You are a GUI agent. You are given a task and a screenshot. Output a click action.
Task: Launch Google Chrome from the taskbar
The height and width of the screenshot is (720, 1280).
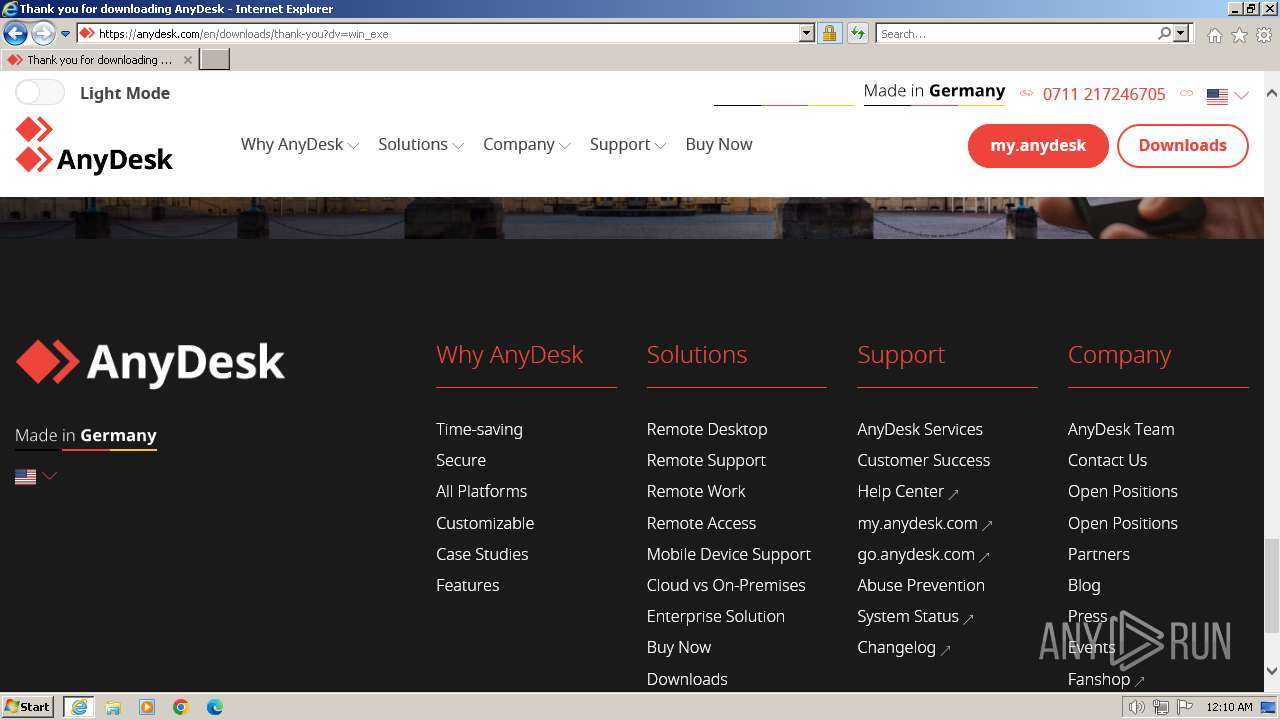181,707
